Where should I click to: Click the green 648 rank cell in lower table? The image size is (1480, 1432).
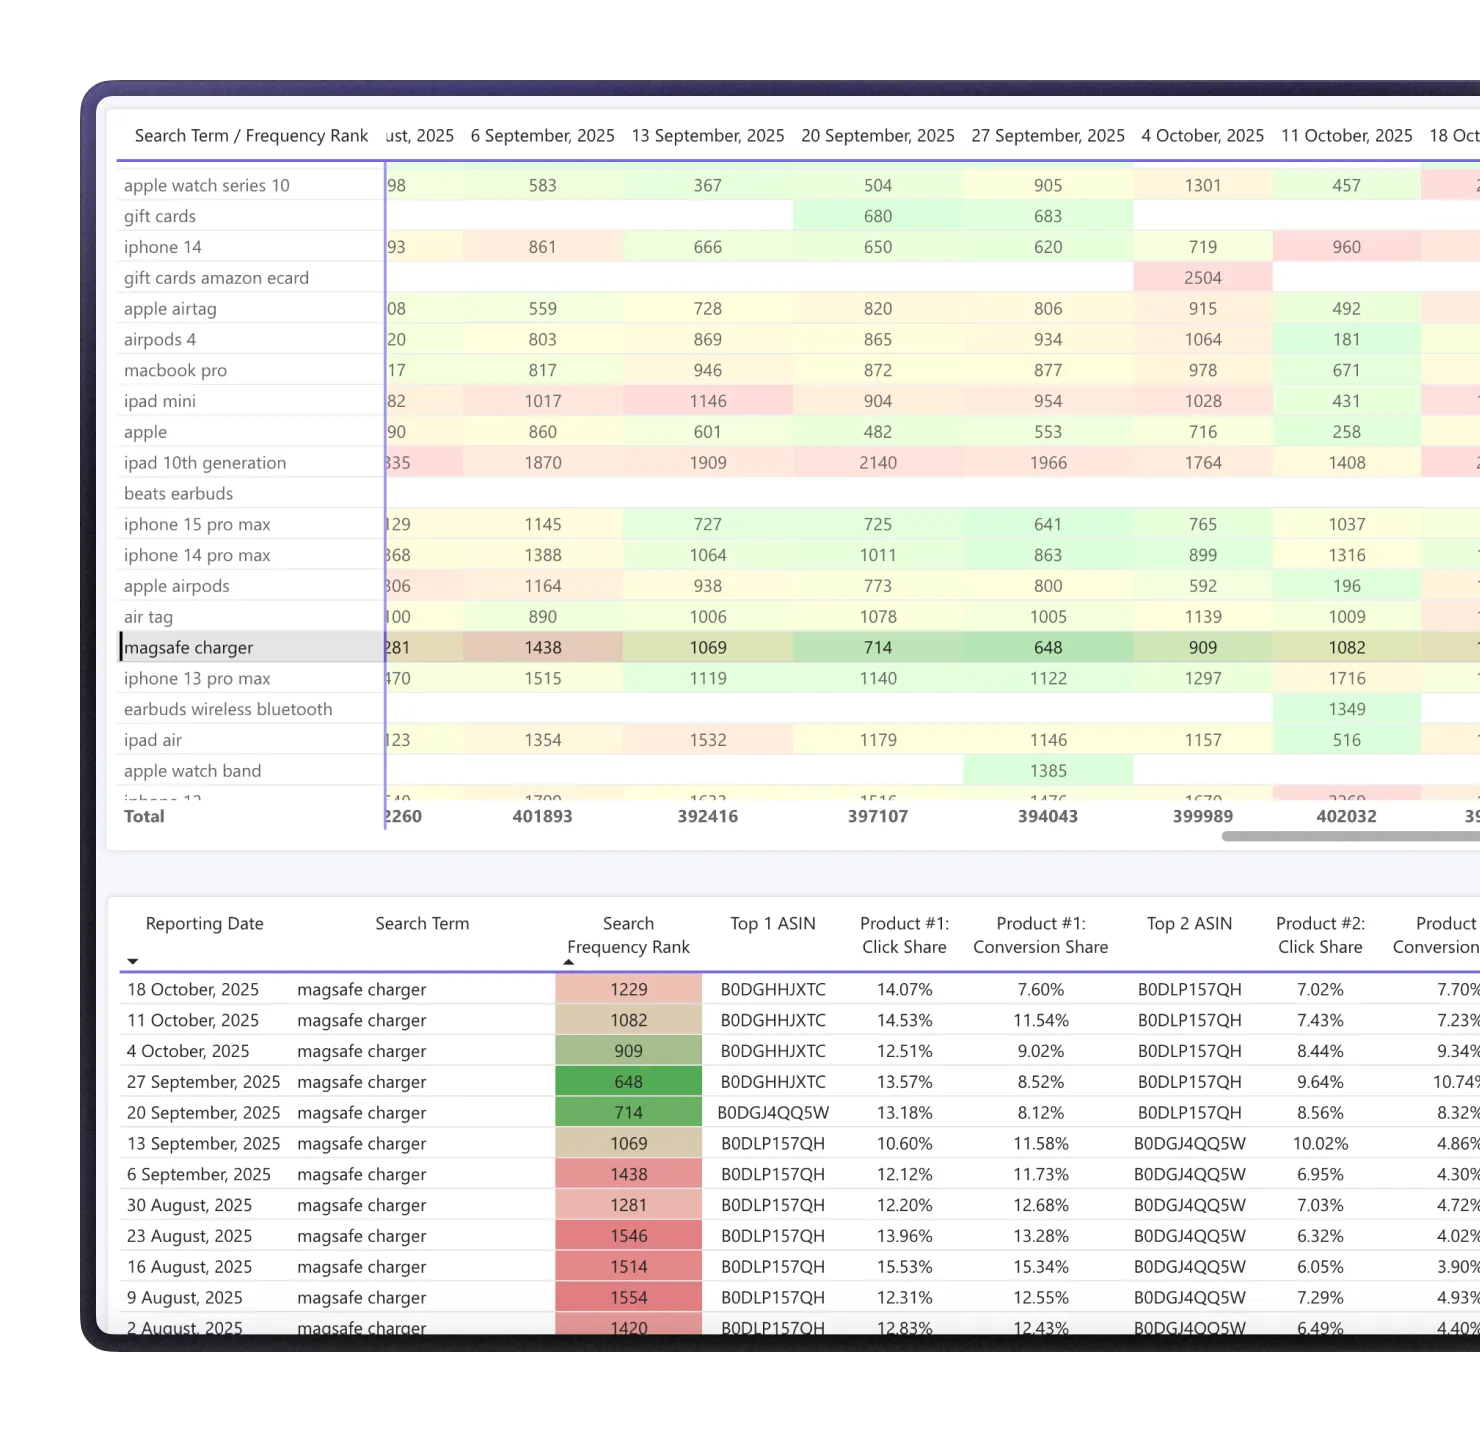(x=629, y=1082)
